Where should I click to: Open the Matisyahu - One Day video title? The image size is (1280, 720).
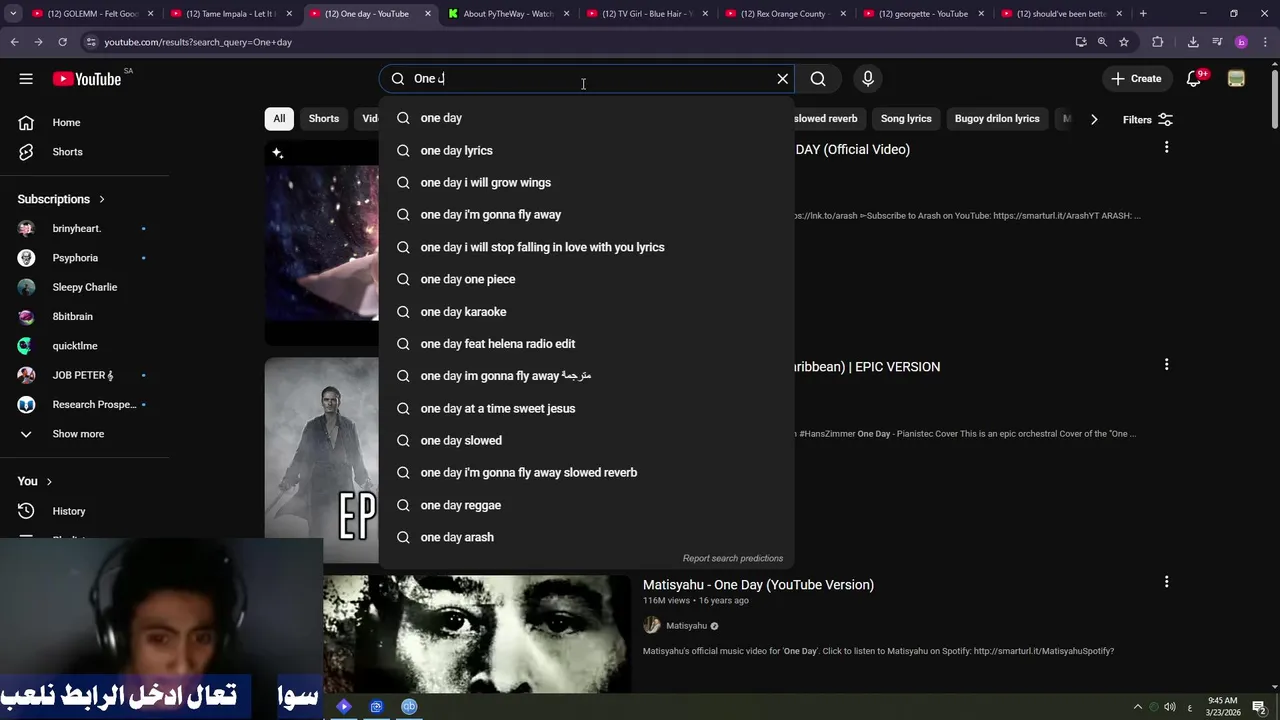click(x=758, y=585)
